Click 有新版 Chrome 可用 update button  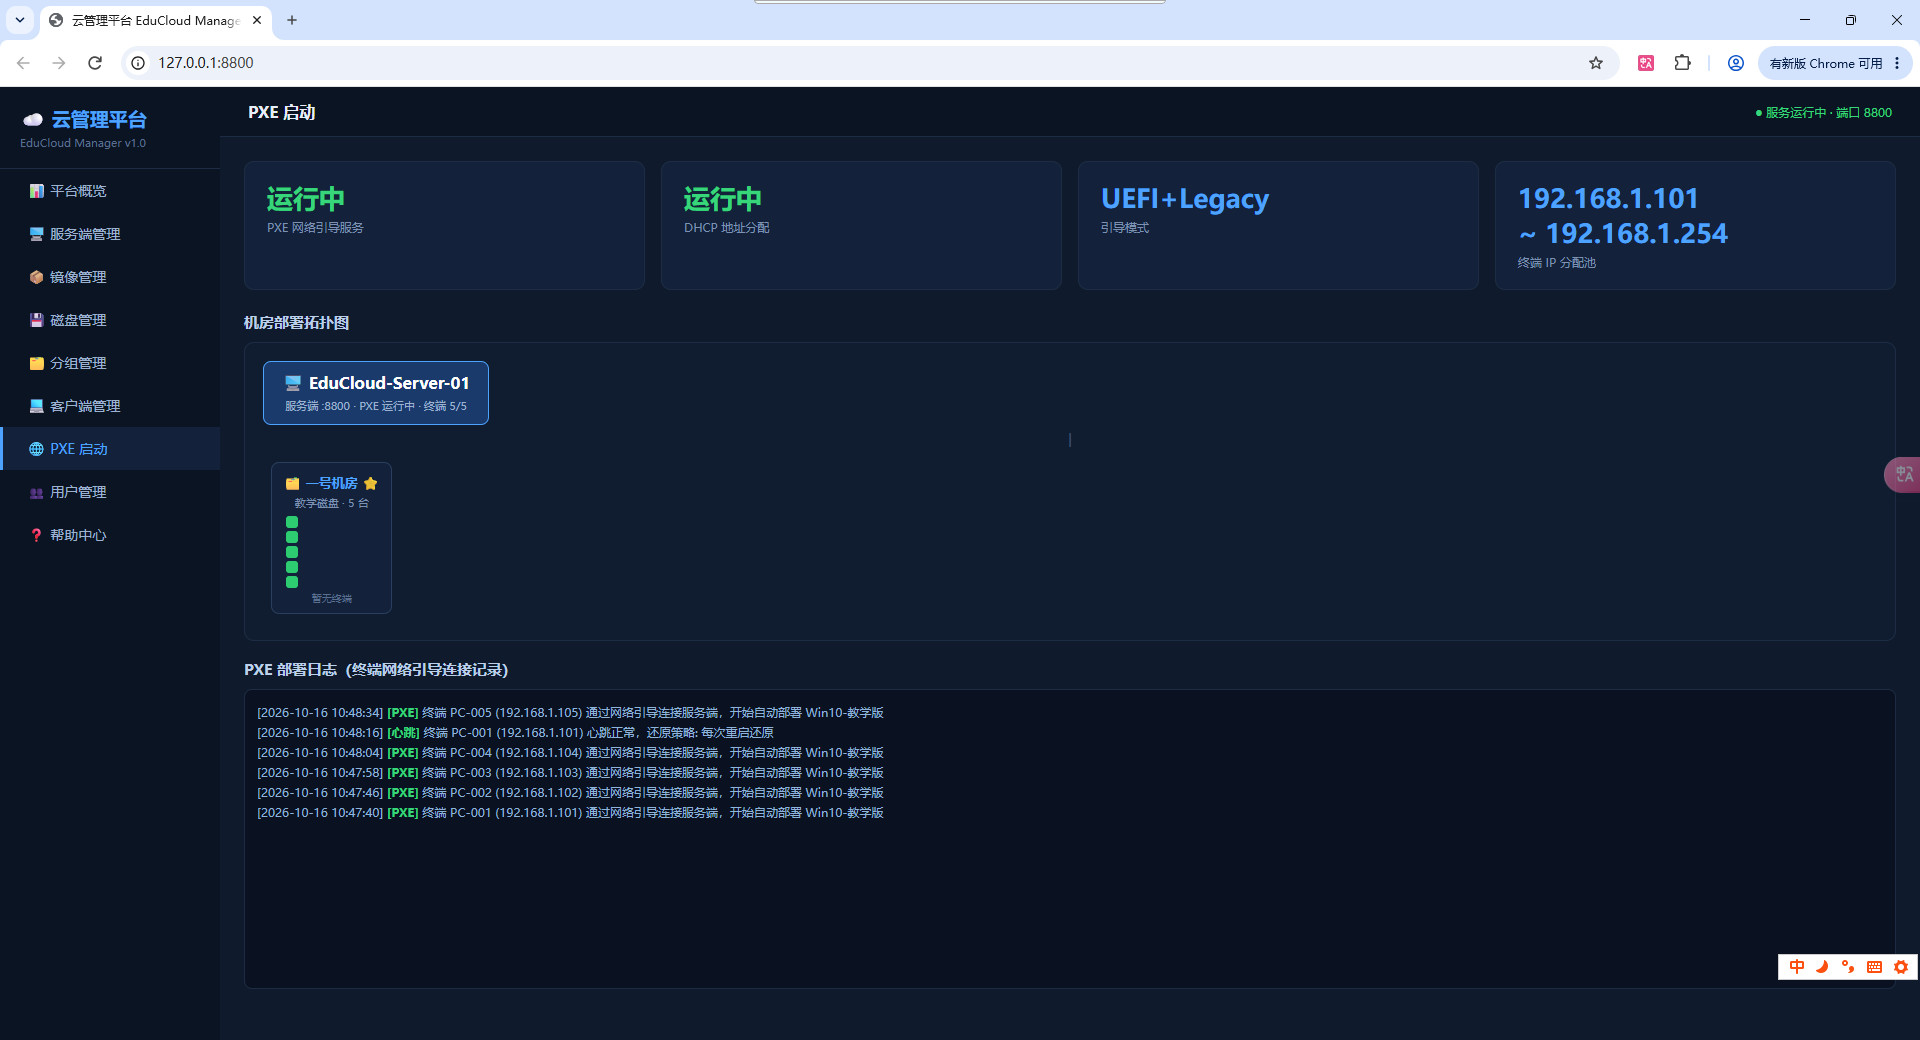click(x=1834, y=63)
